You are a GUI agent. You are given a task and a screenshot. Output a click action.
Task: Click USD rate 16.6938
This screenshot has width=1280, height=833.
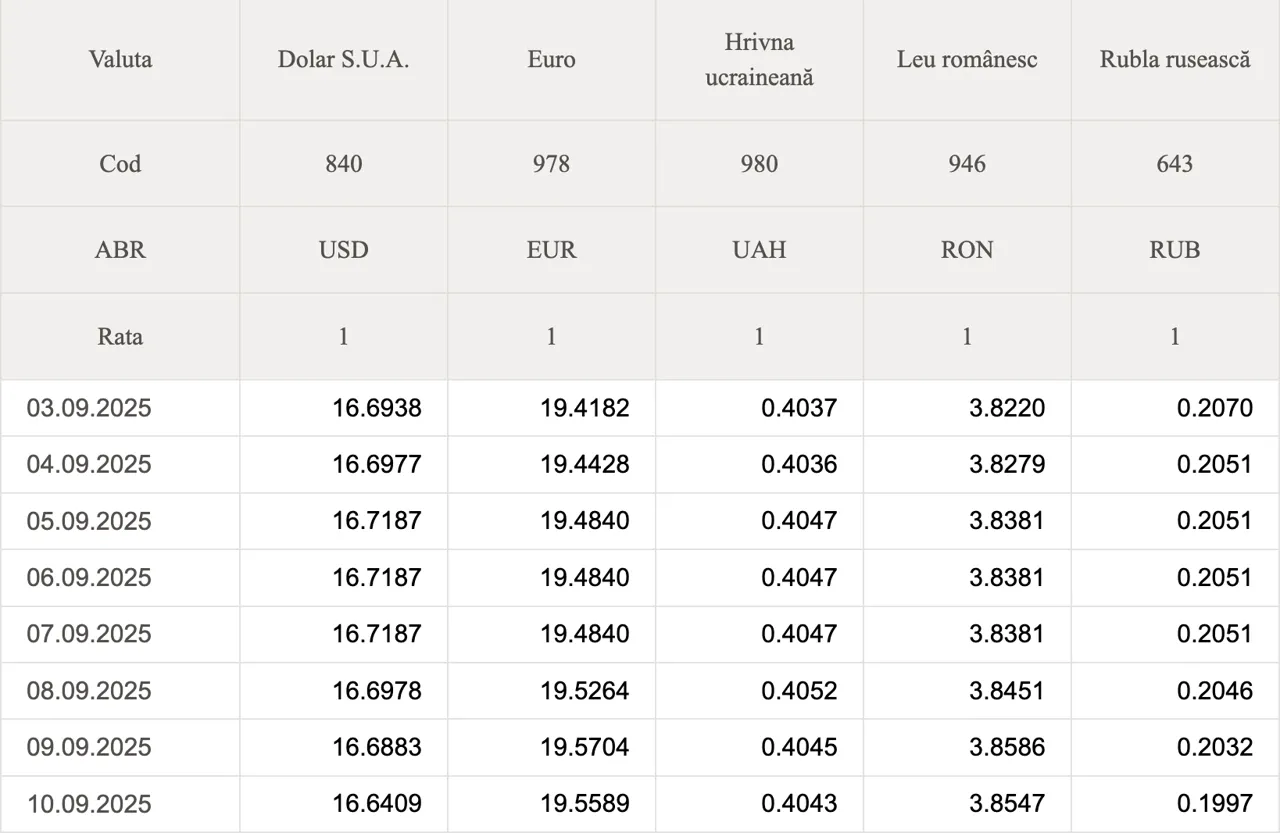pyautogui.click(x=377, y=408)
